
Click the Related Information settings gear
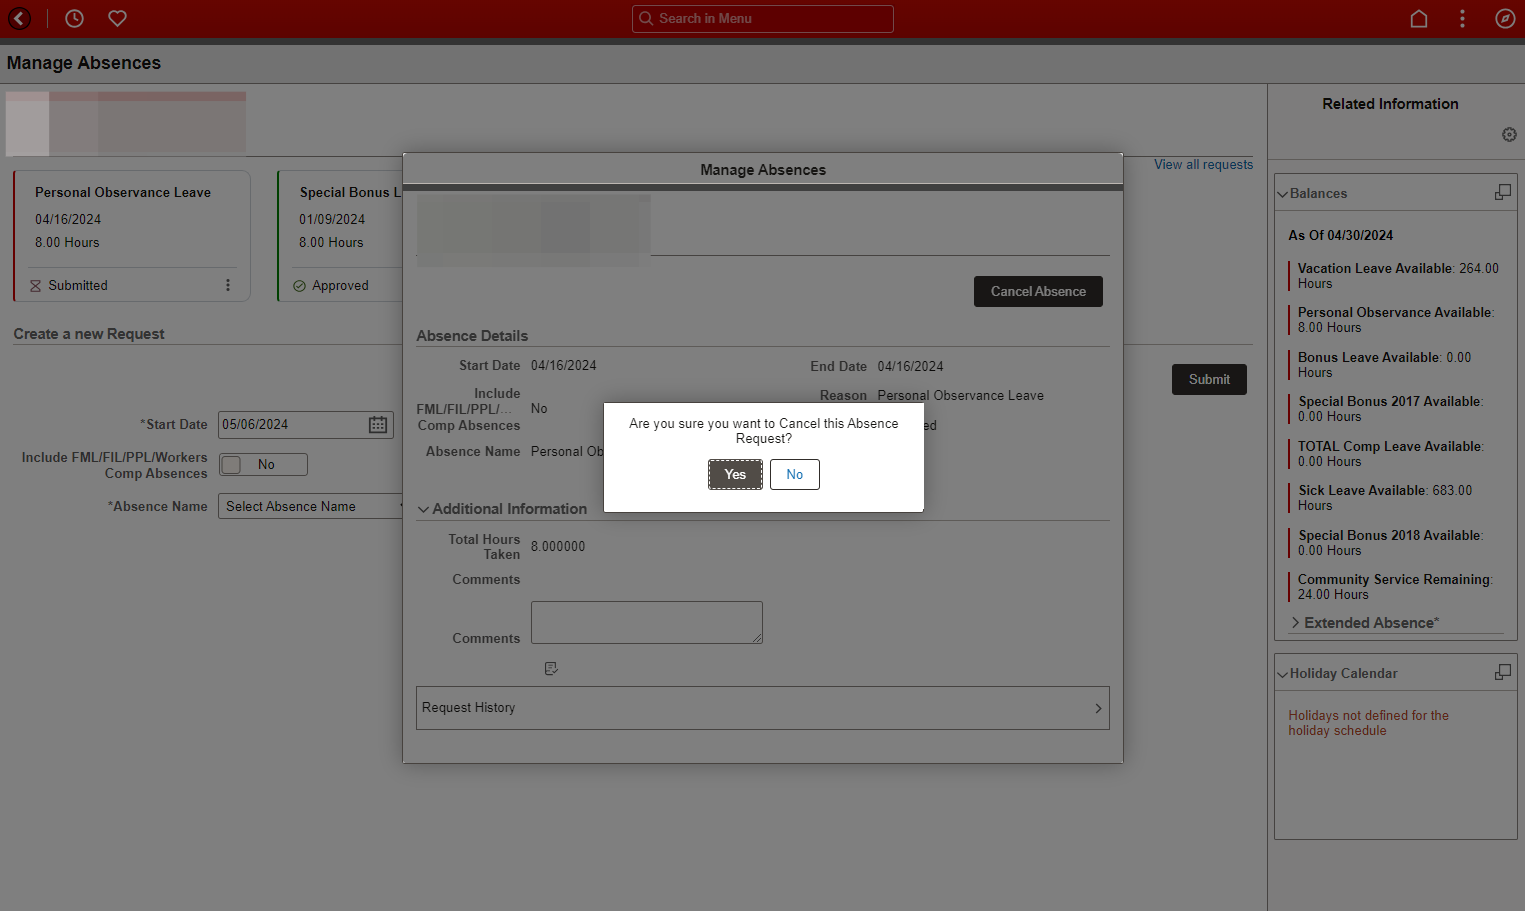point(1509,134)
